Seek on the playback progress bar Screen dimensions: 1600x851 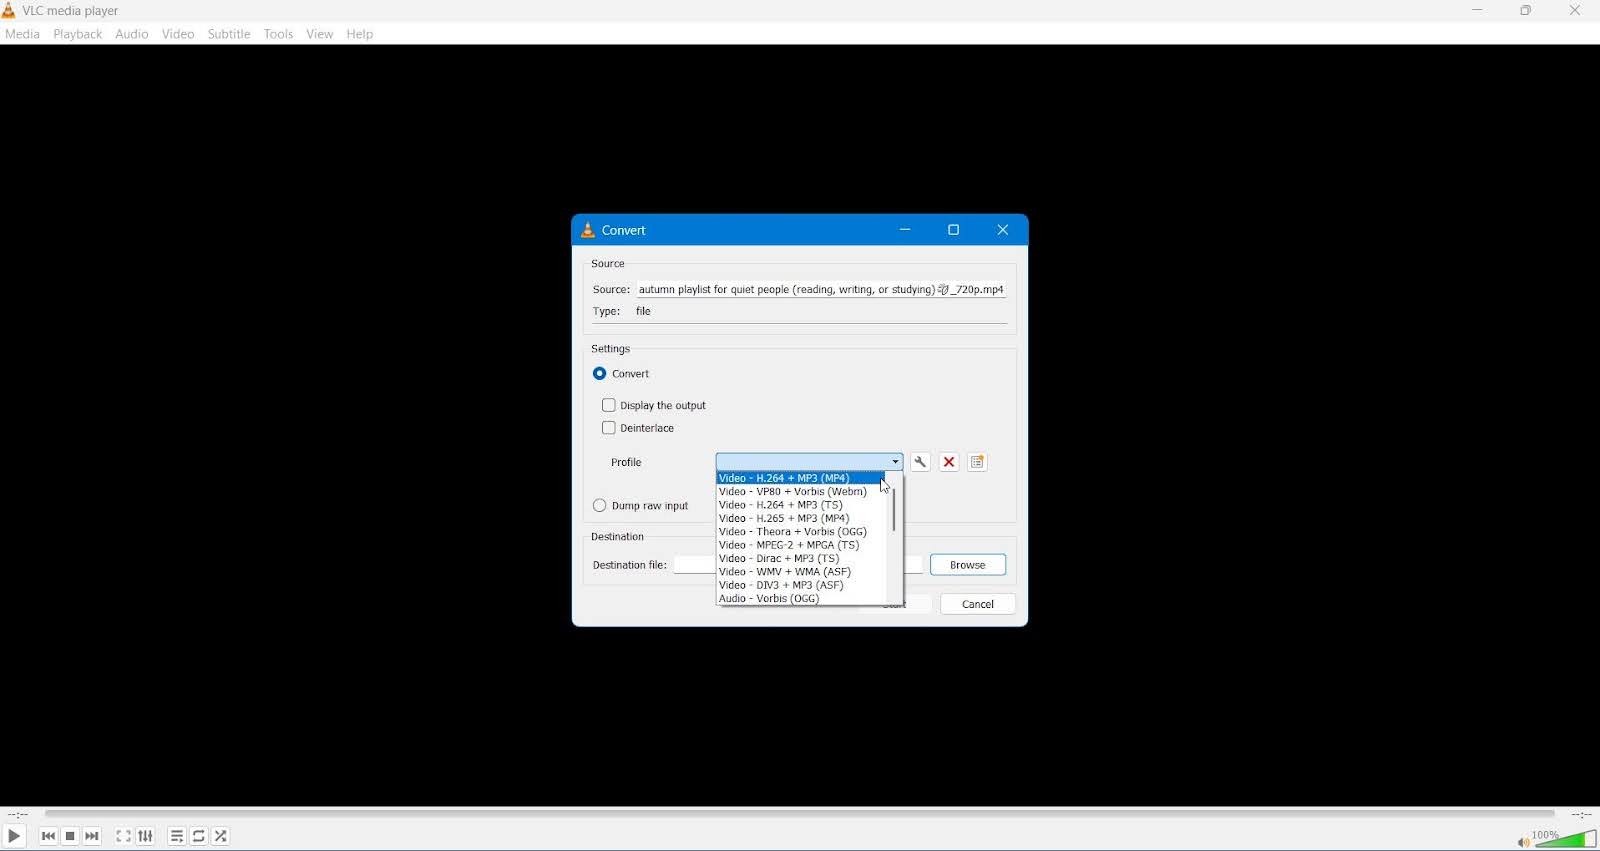800,815
